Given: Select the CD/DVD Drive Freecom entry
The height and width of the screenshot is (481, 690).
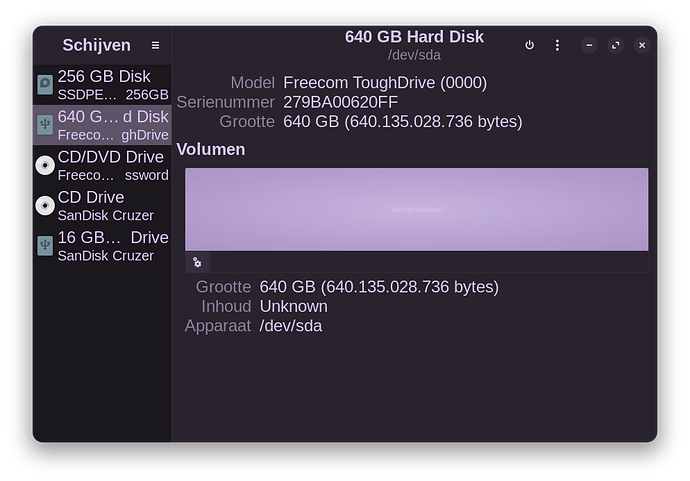Looking at the screenshot, I should point(112,166).
